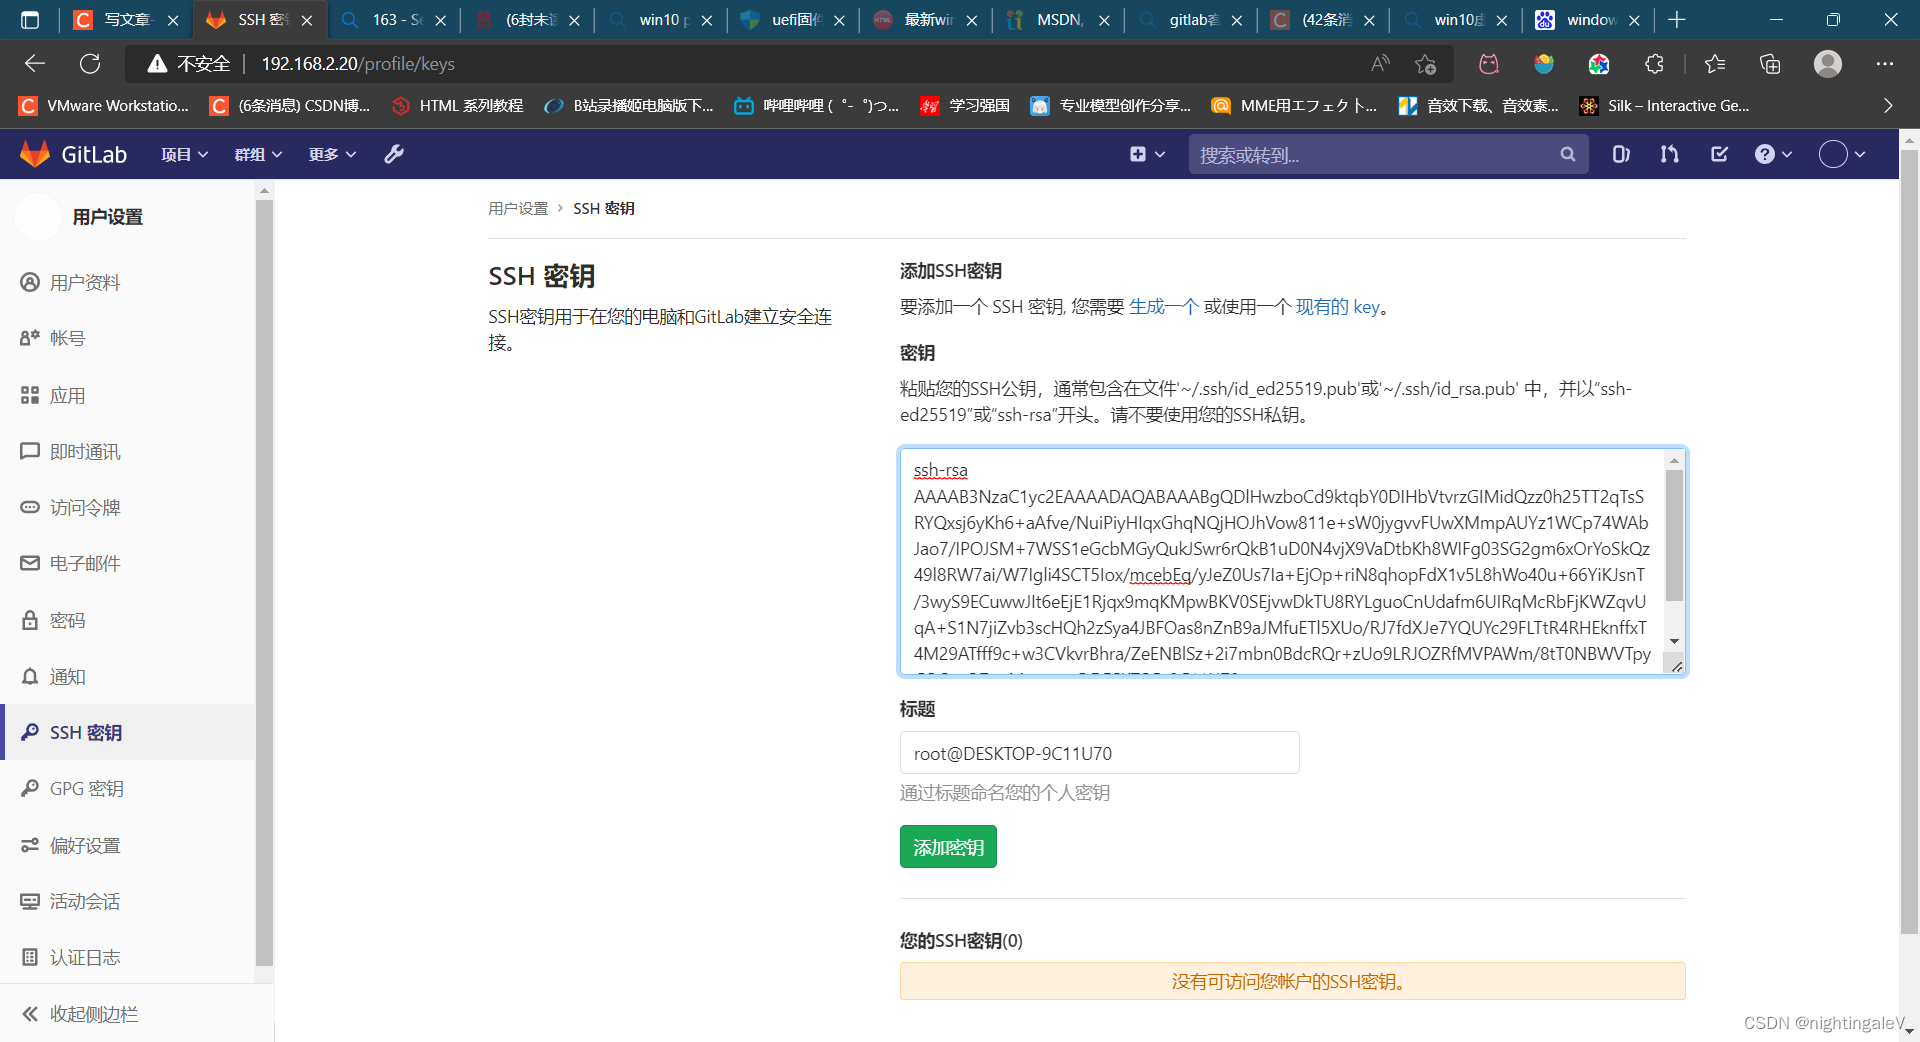This screenshot has height=1042, width=1920.
Task: Add page to favorites star icon
Action: (x=1425, y=64)
